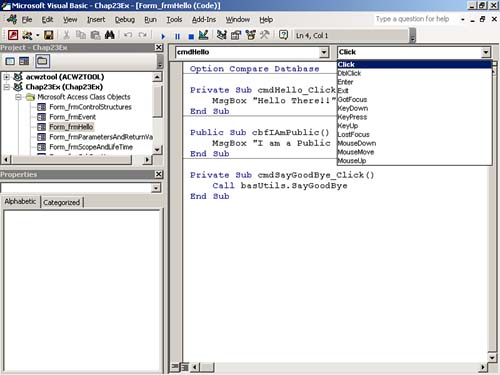
Task: Choose LostFocus from procedure list
Action: (414, 134)
